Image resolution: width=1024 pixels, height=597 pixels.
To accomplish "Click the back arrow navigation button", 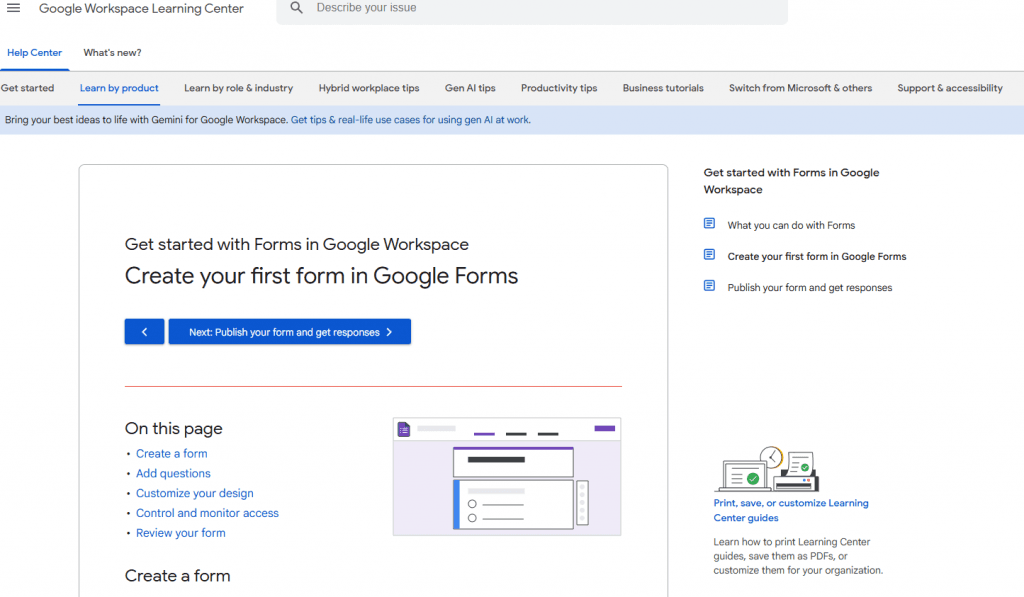I will click(143, 331).
